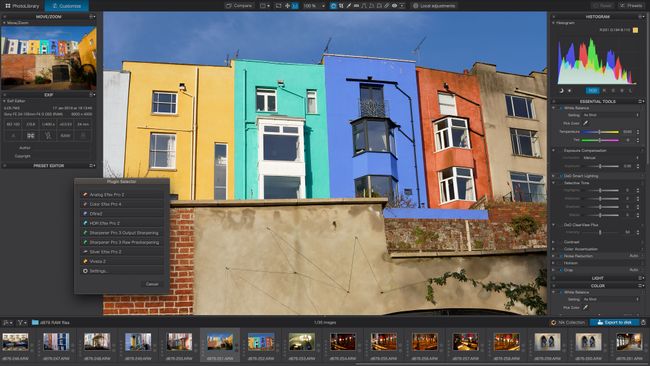Launch Color Efex Pro 4 plugin
The height and width of the screenshot is (366, 650).
pyautogui.click(x=121, y=204)
